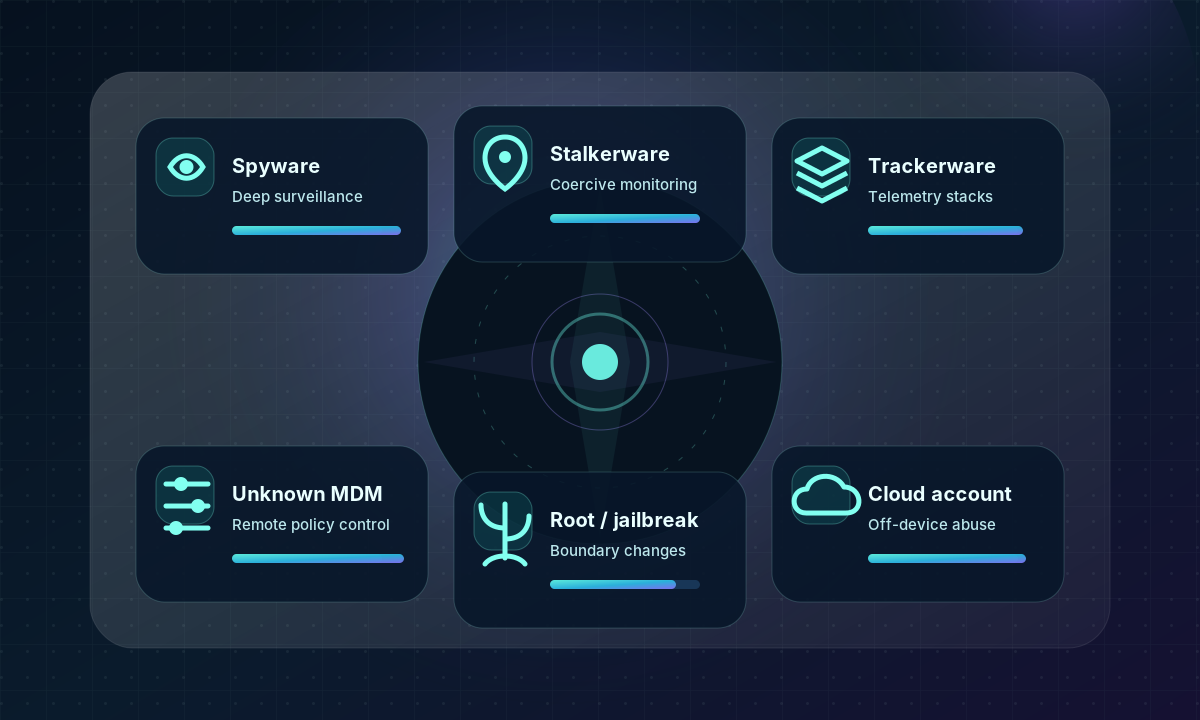The height and width of the screenshot is (720, 1200).
Task: Click the Trackerware progress bar
Action: [945, 230]
